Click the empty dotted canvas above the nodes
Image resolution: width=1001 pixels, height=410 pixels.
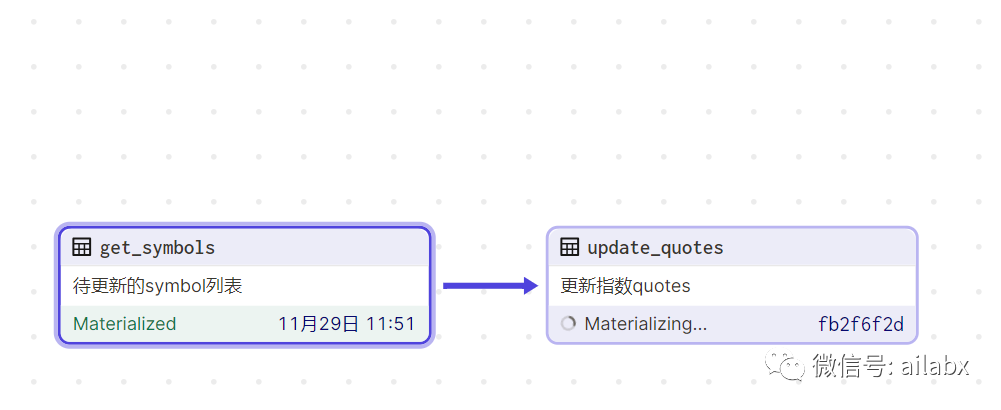pos(500,110)
